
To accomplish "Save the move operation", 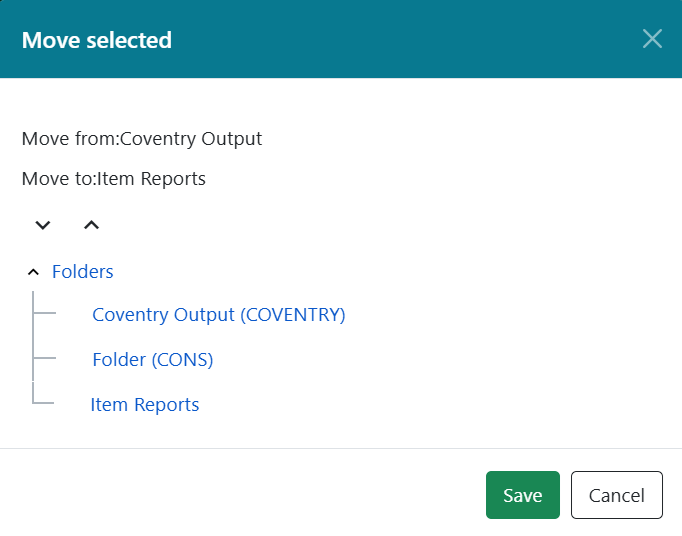I will click(x=522, y=495).
